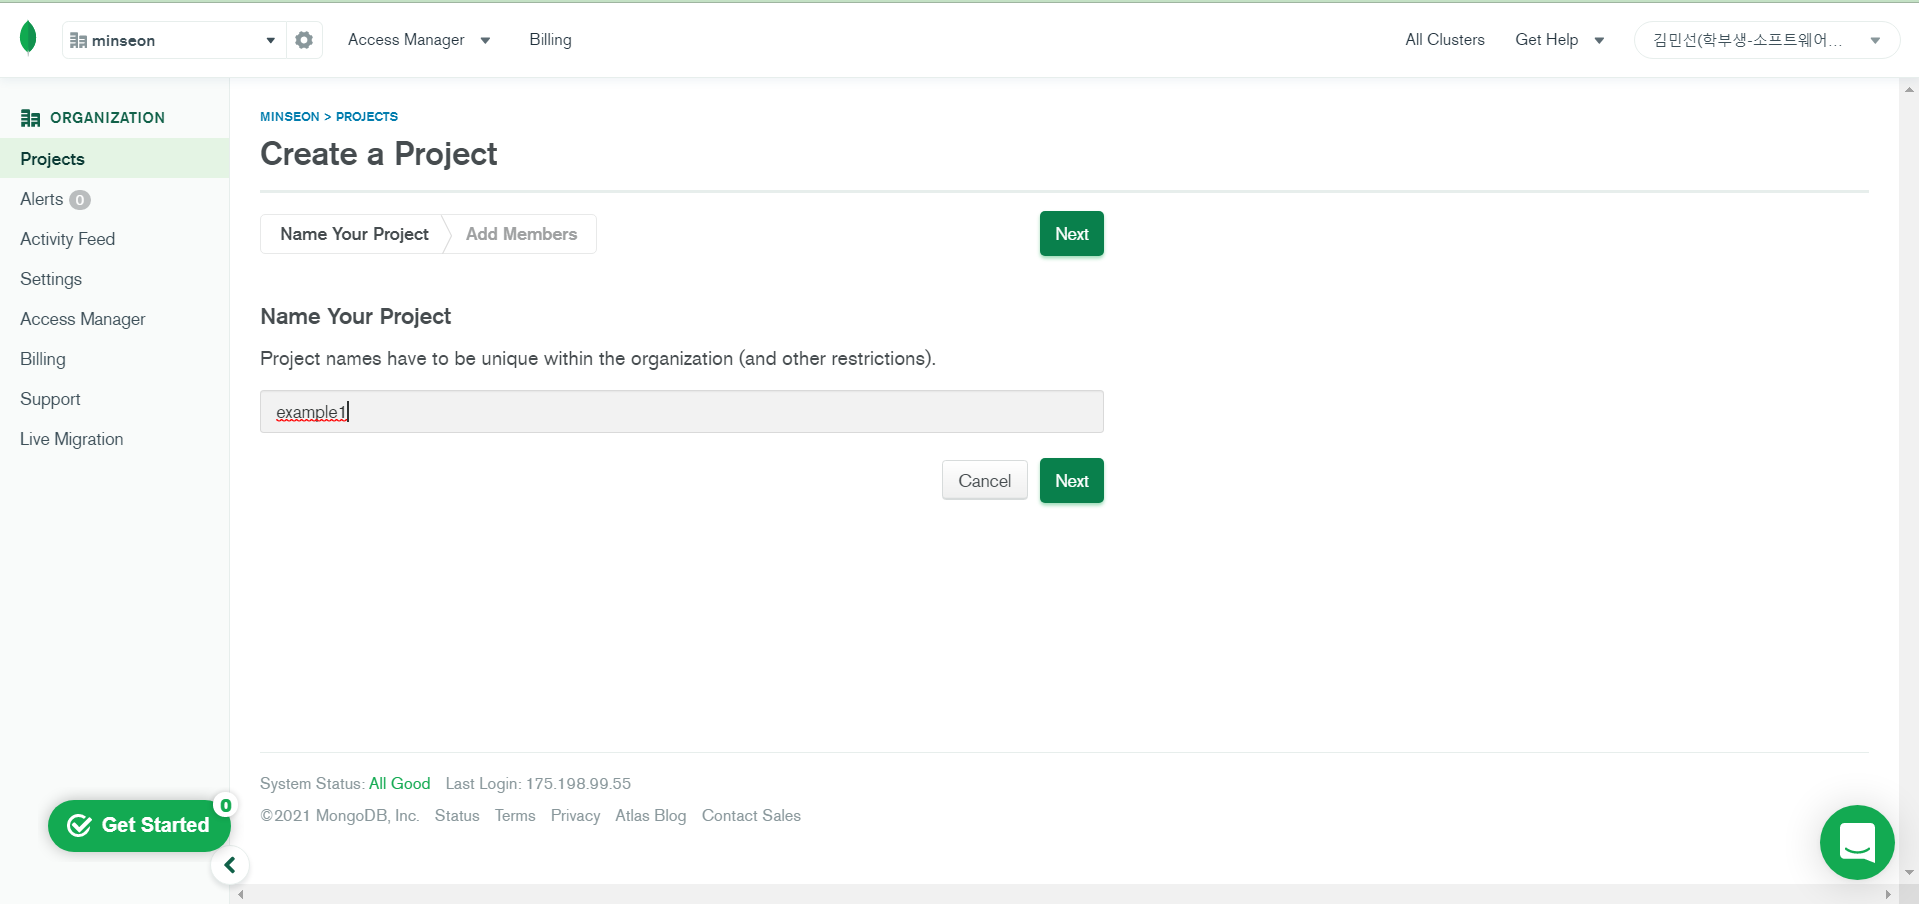Click the Next button beside Cancel
The image size is (1919, 904).
[1072, 481]
